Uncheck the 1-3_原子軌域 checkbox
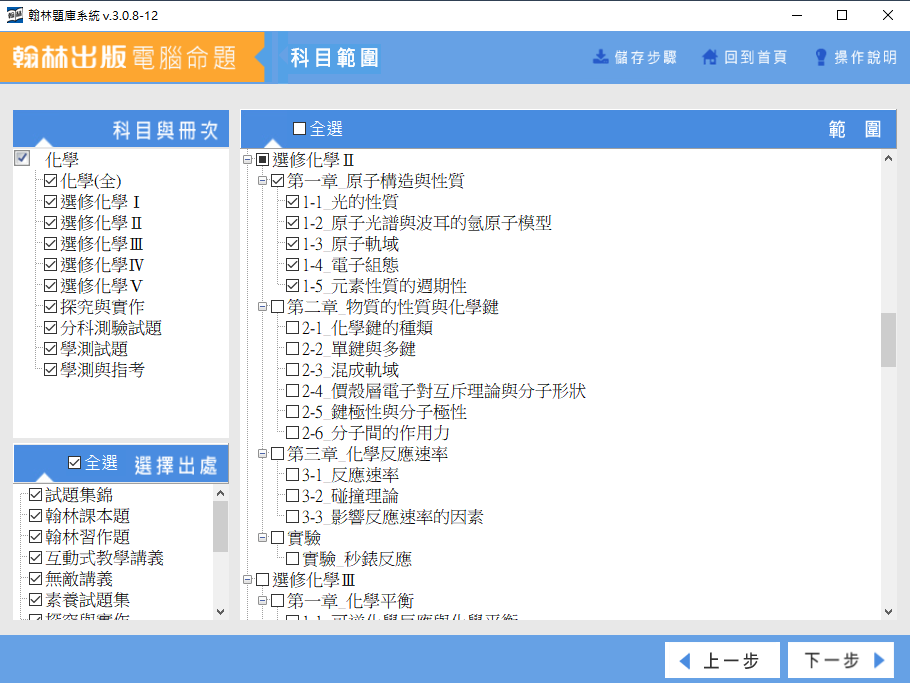 tap(292, 244)
